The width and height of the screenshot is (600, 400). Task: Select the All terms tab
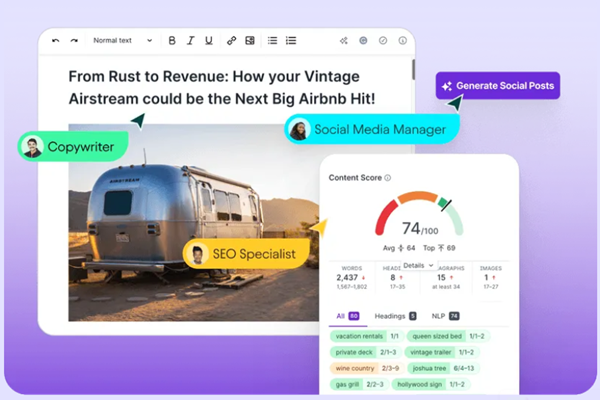click(348, 316)
